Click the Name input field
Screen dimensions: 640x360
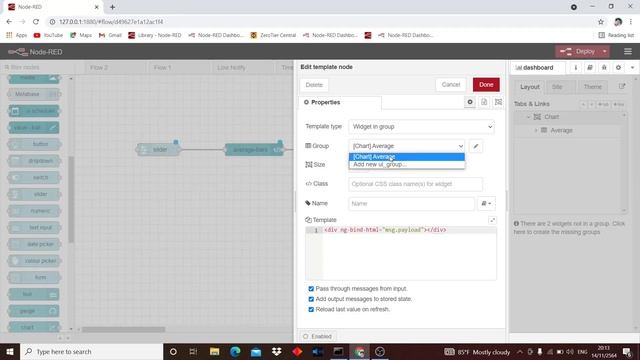(411, 203)
